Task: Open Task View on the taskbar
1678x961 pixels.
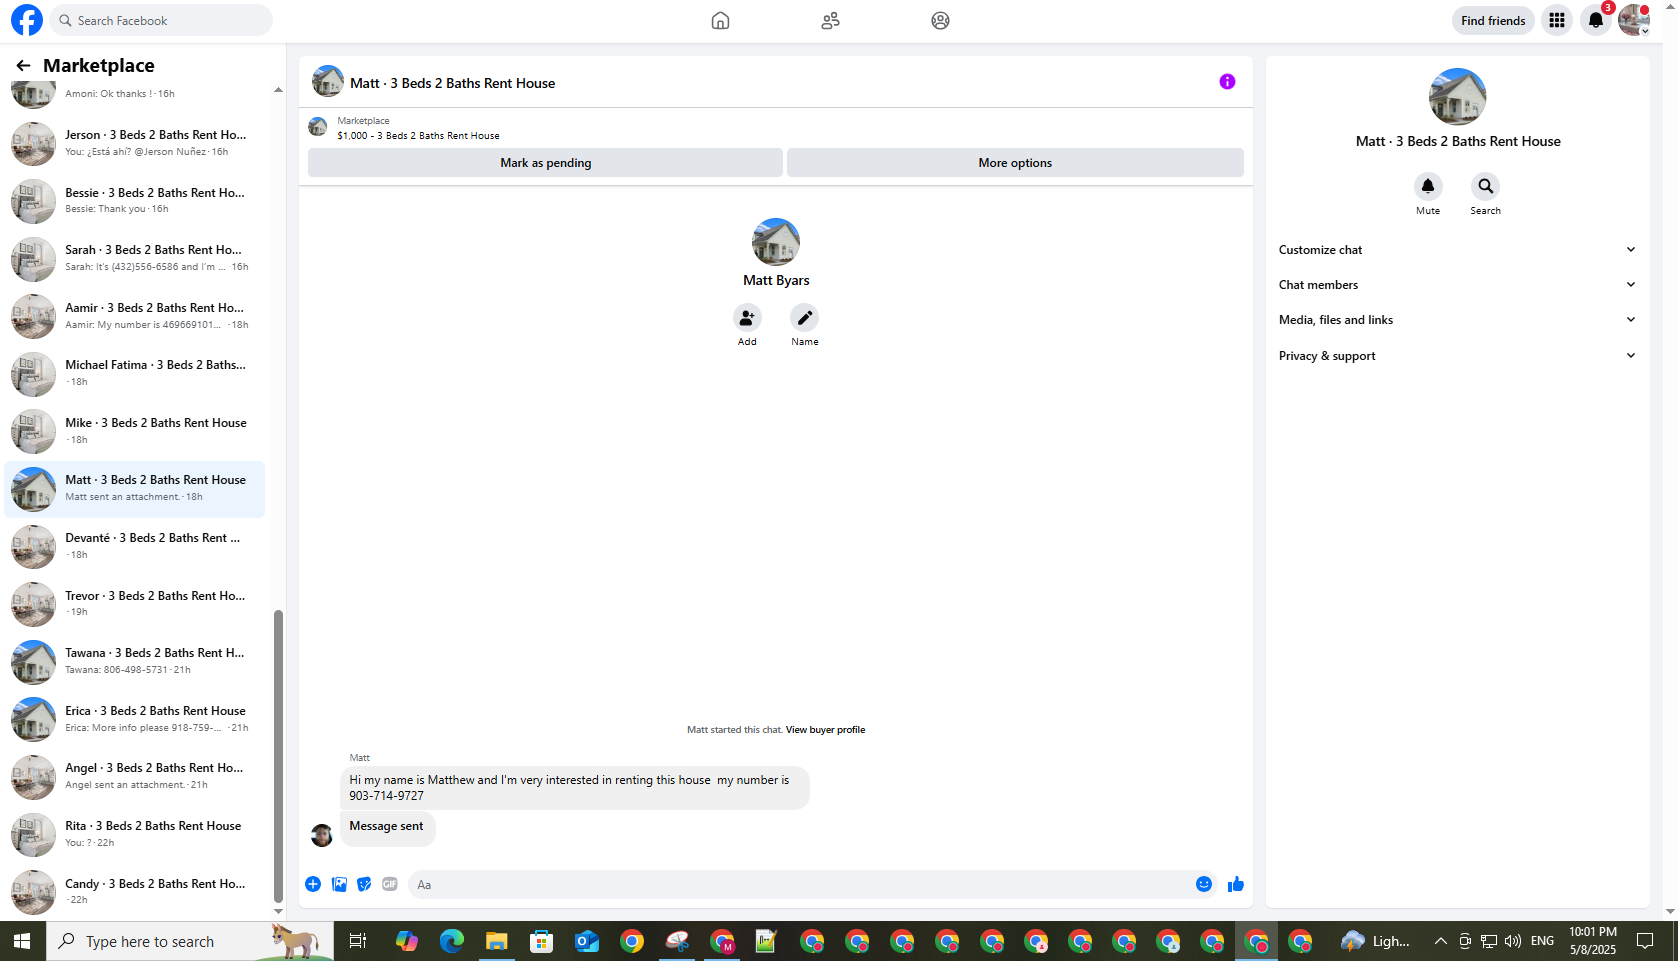Action: pyautogui.click(x=357, y=941)
